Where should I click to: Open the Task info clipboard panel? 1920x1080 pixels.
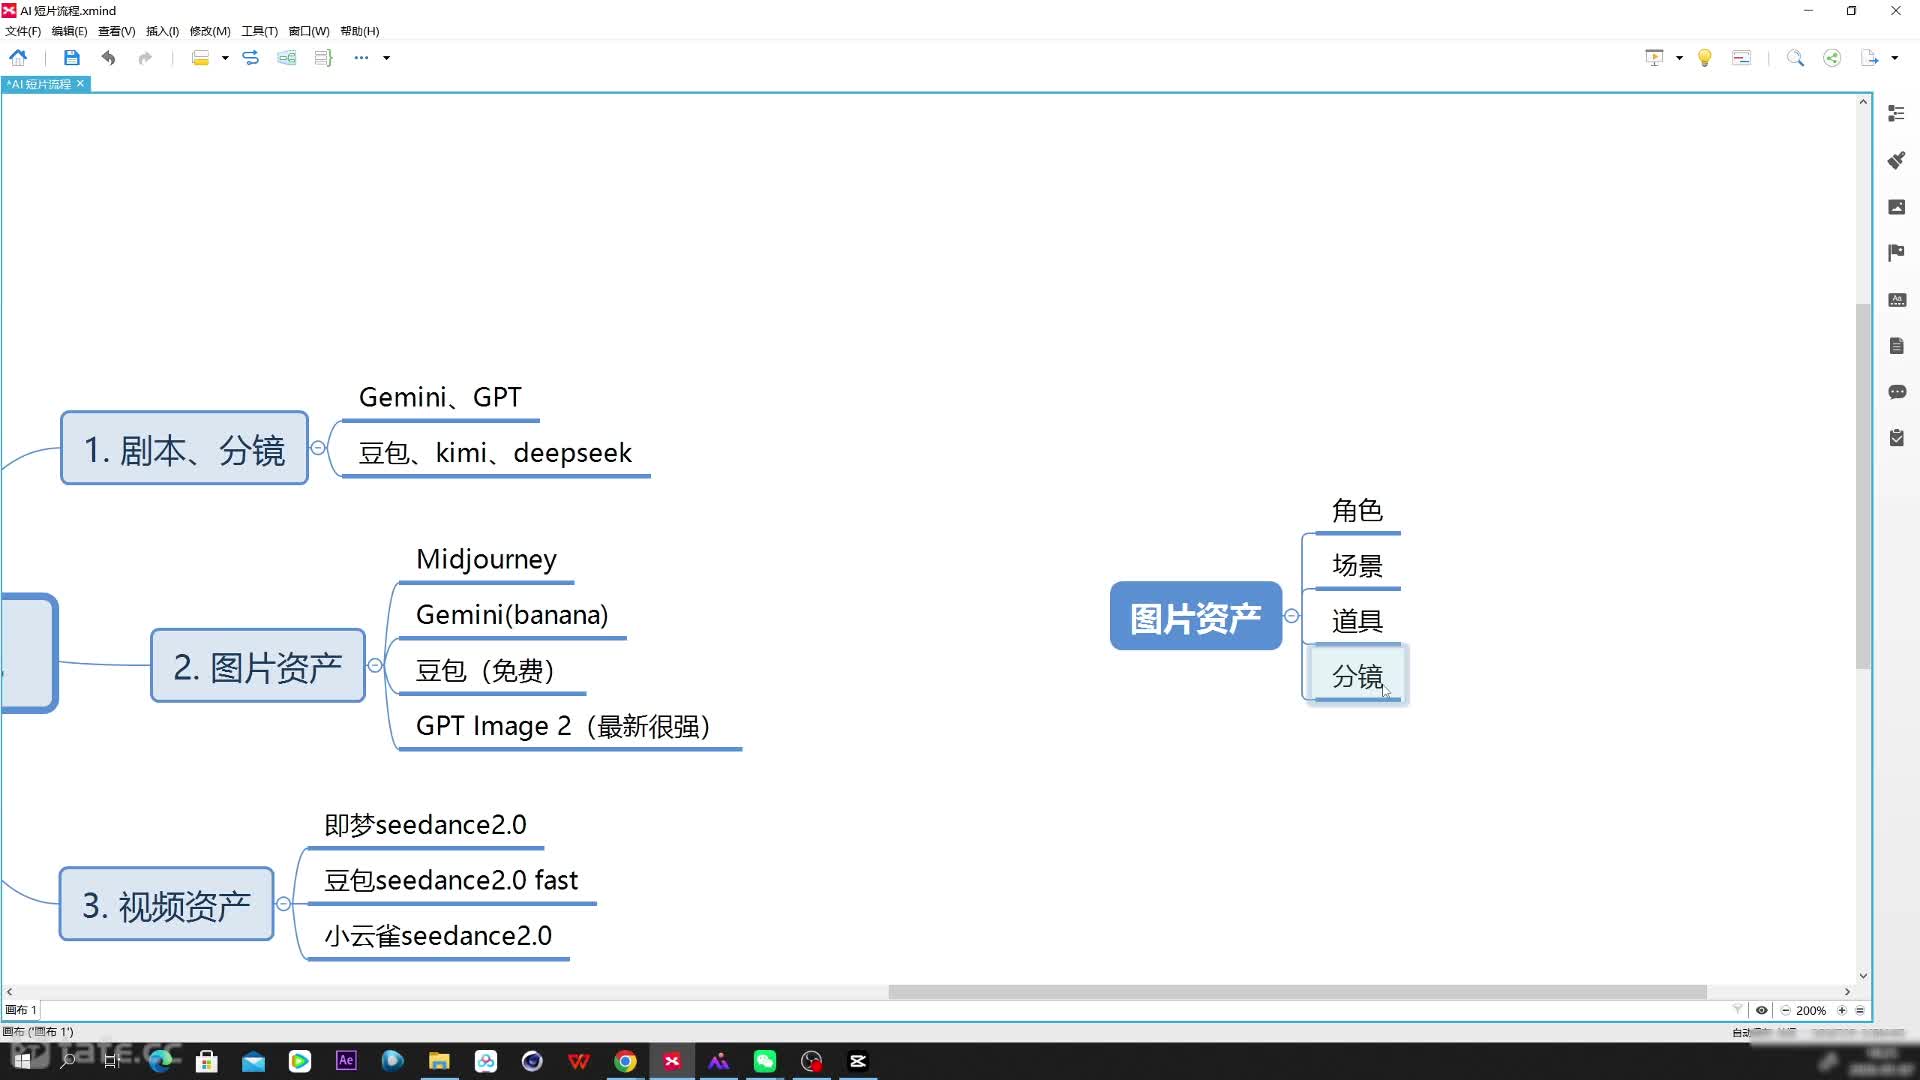pyautogui.click(x=1896, y=438)
